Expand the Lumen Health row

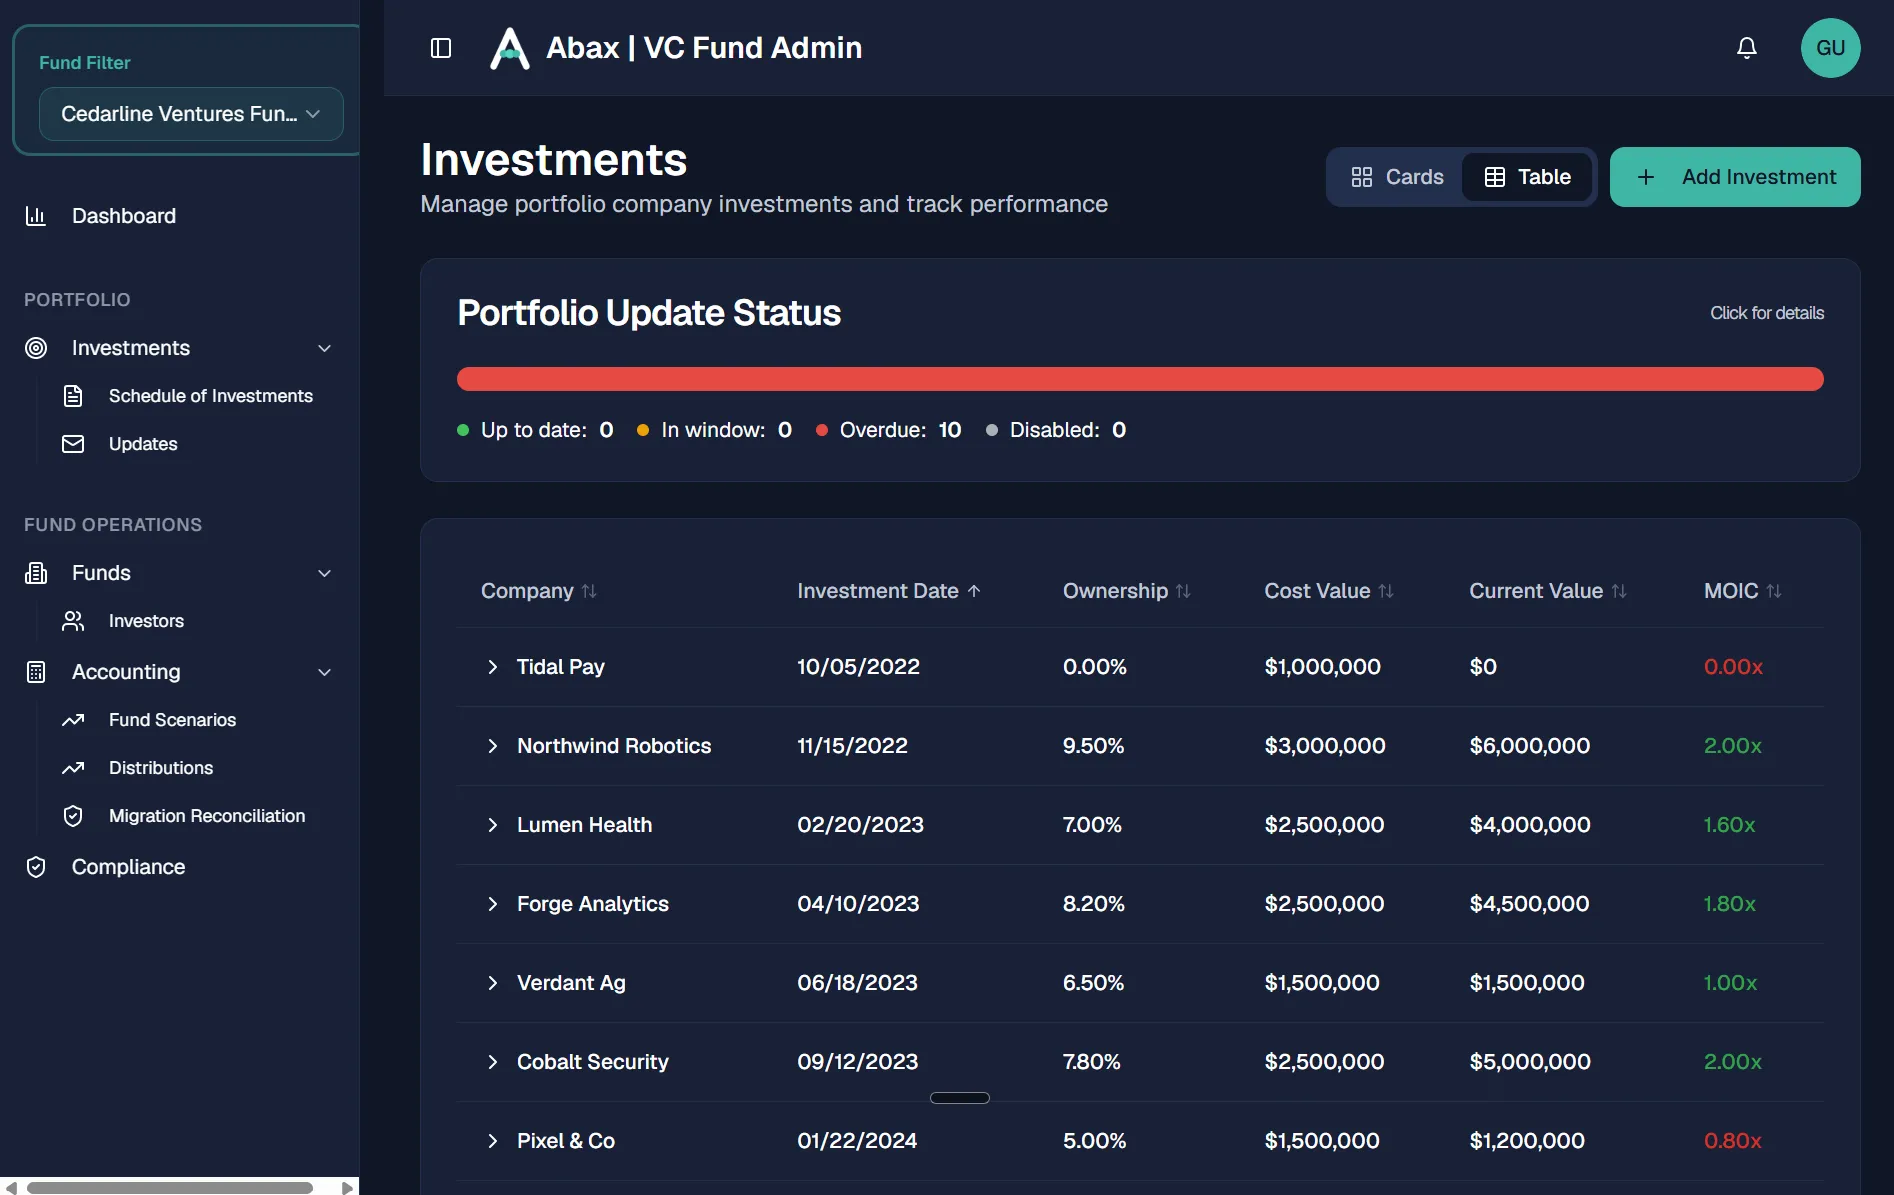(x=492, y=825)
